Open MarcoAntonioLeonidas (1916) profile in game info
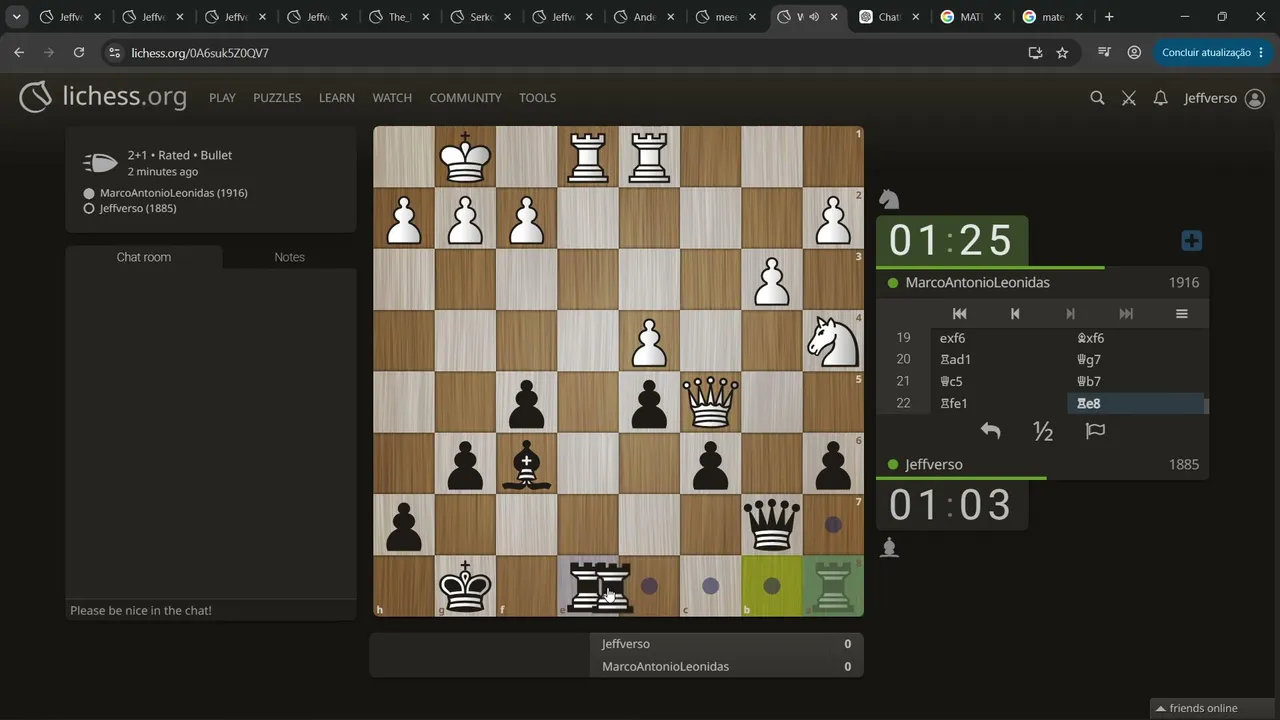 point(174,193)
